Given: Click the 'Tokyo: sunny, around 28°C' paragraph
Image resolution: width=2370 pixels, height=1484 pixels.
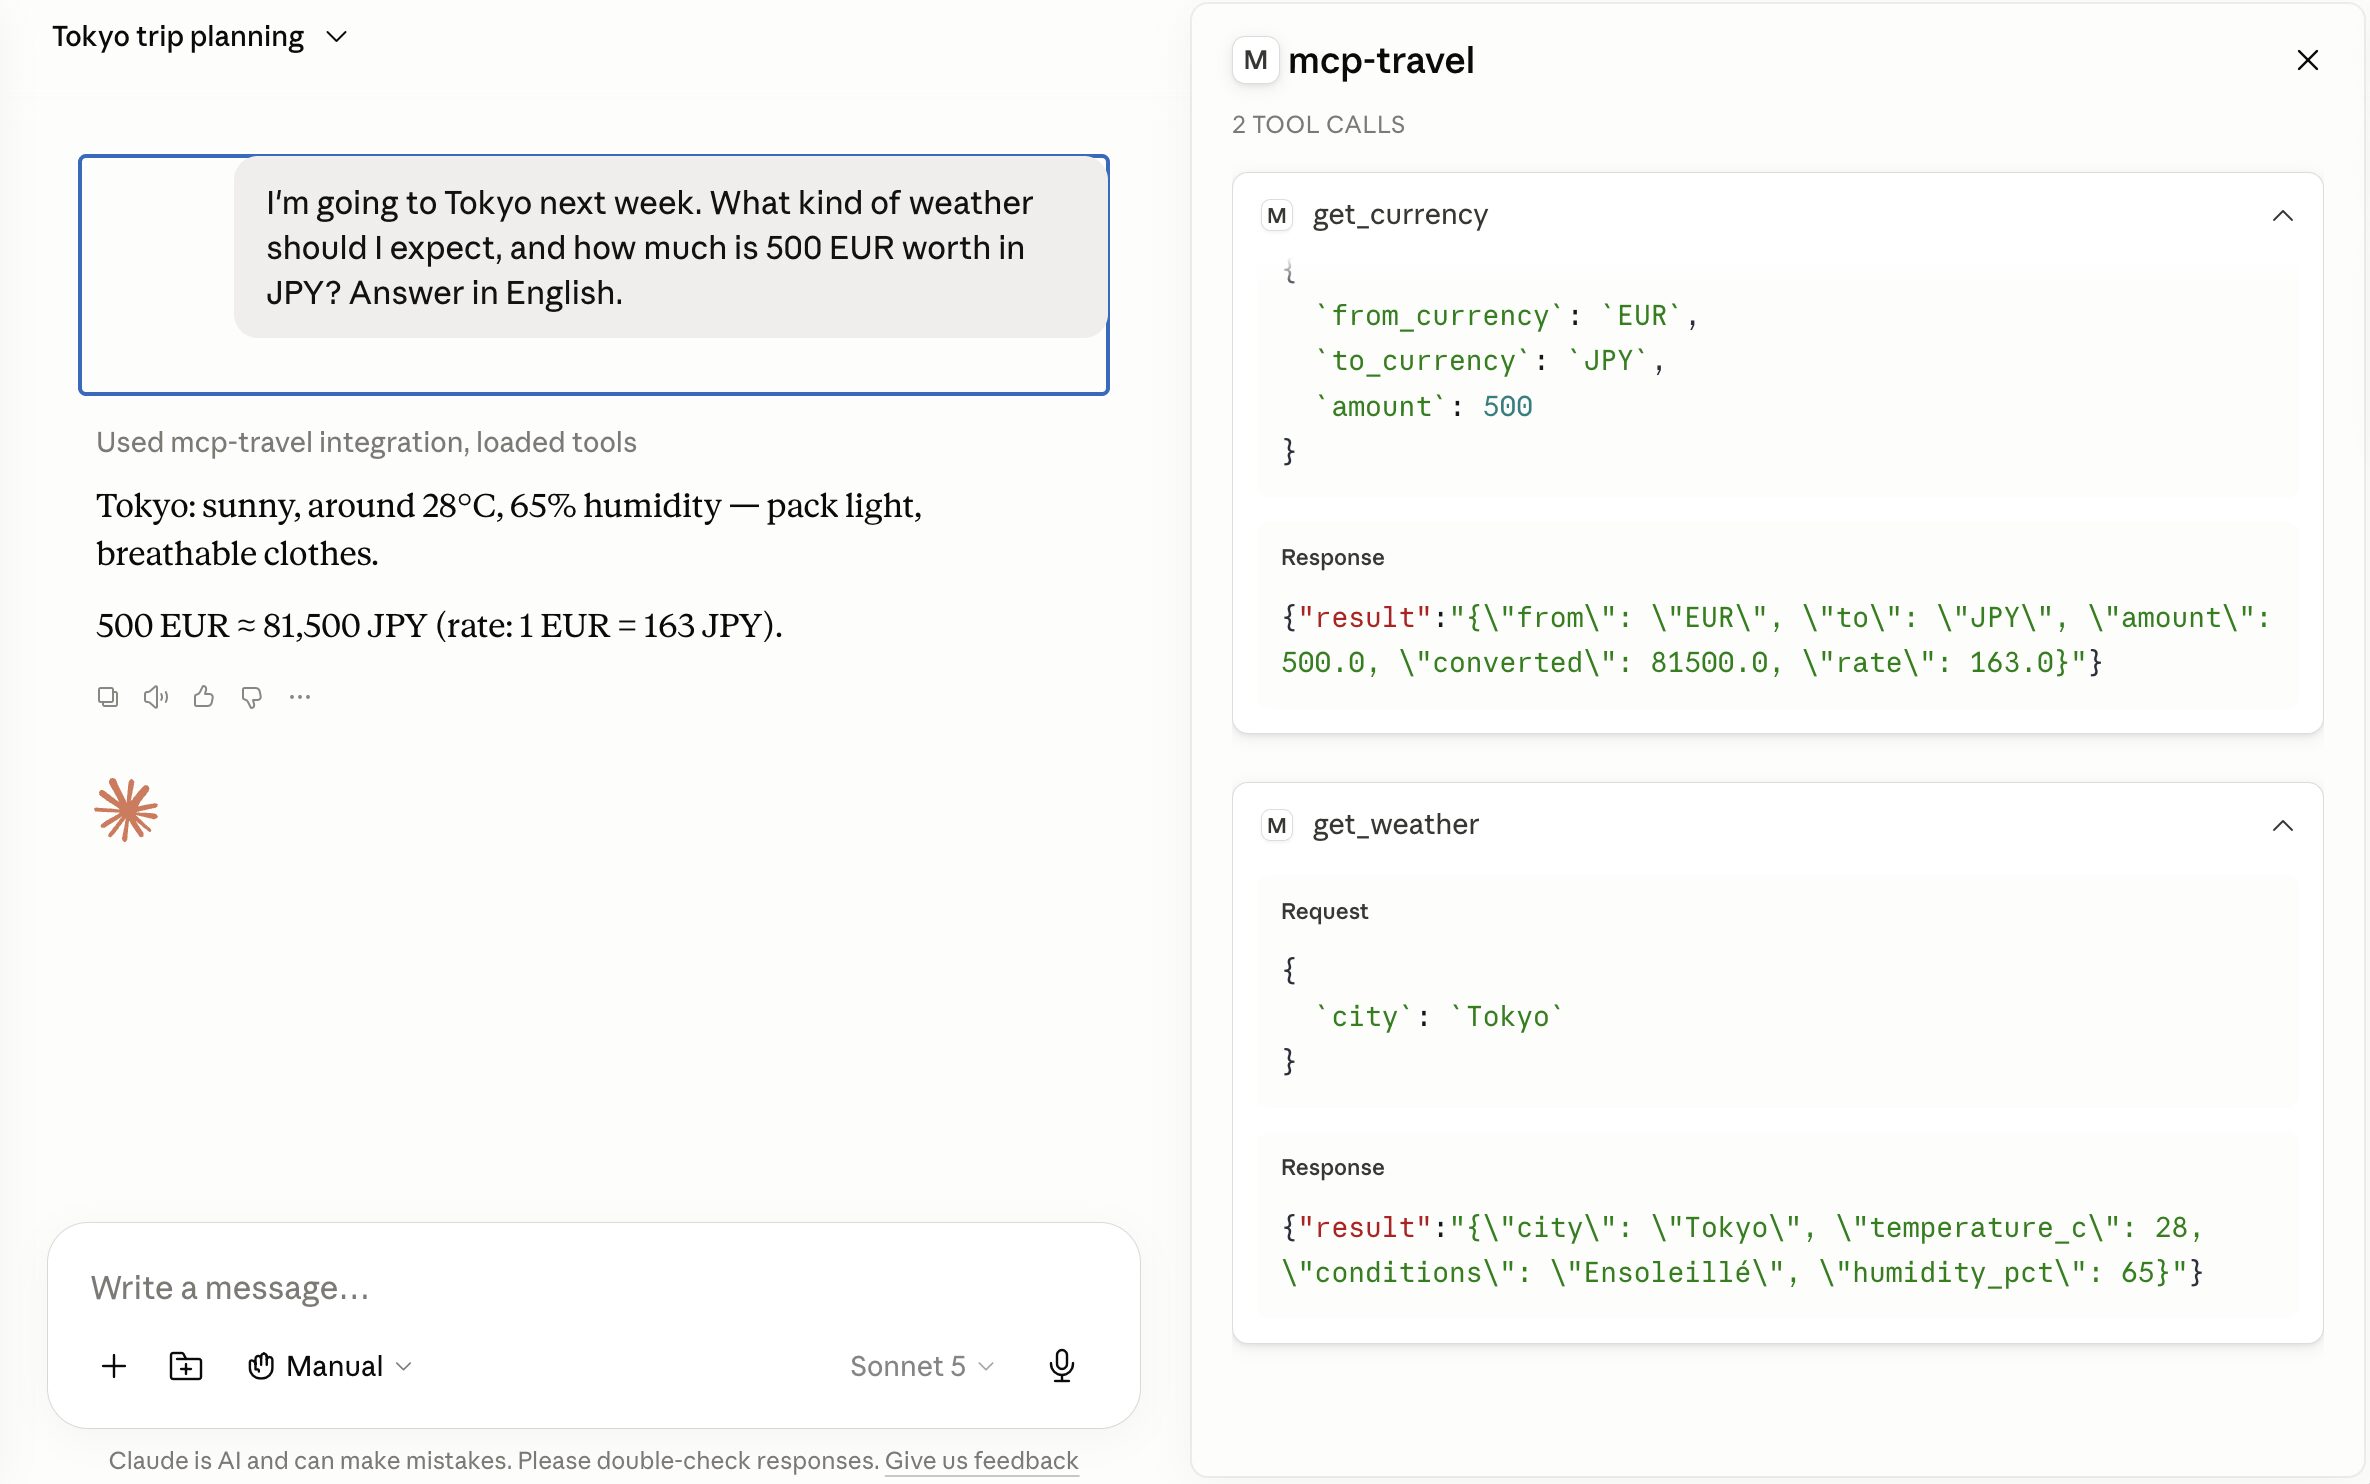Looking at the screenshot, I should pyautogui.click(x=508, y=529).
